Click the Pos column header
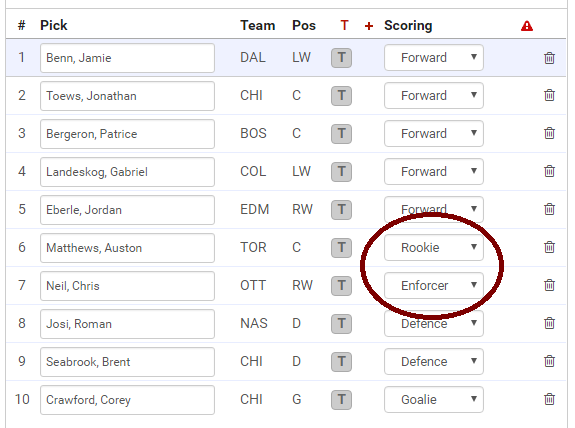This screenshot has height=428, width=575. 304,26
